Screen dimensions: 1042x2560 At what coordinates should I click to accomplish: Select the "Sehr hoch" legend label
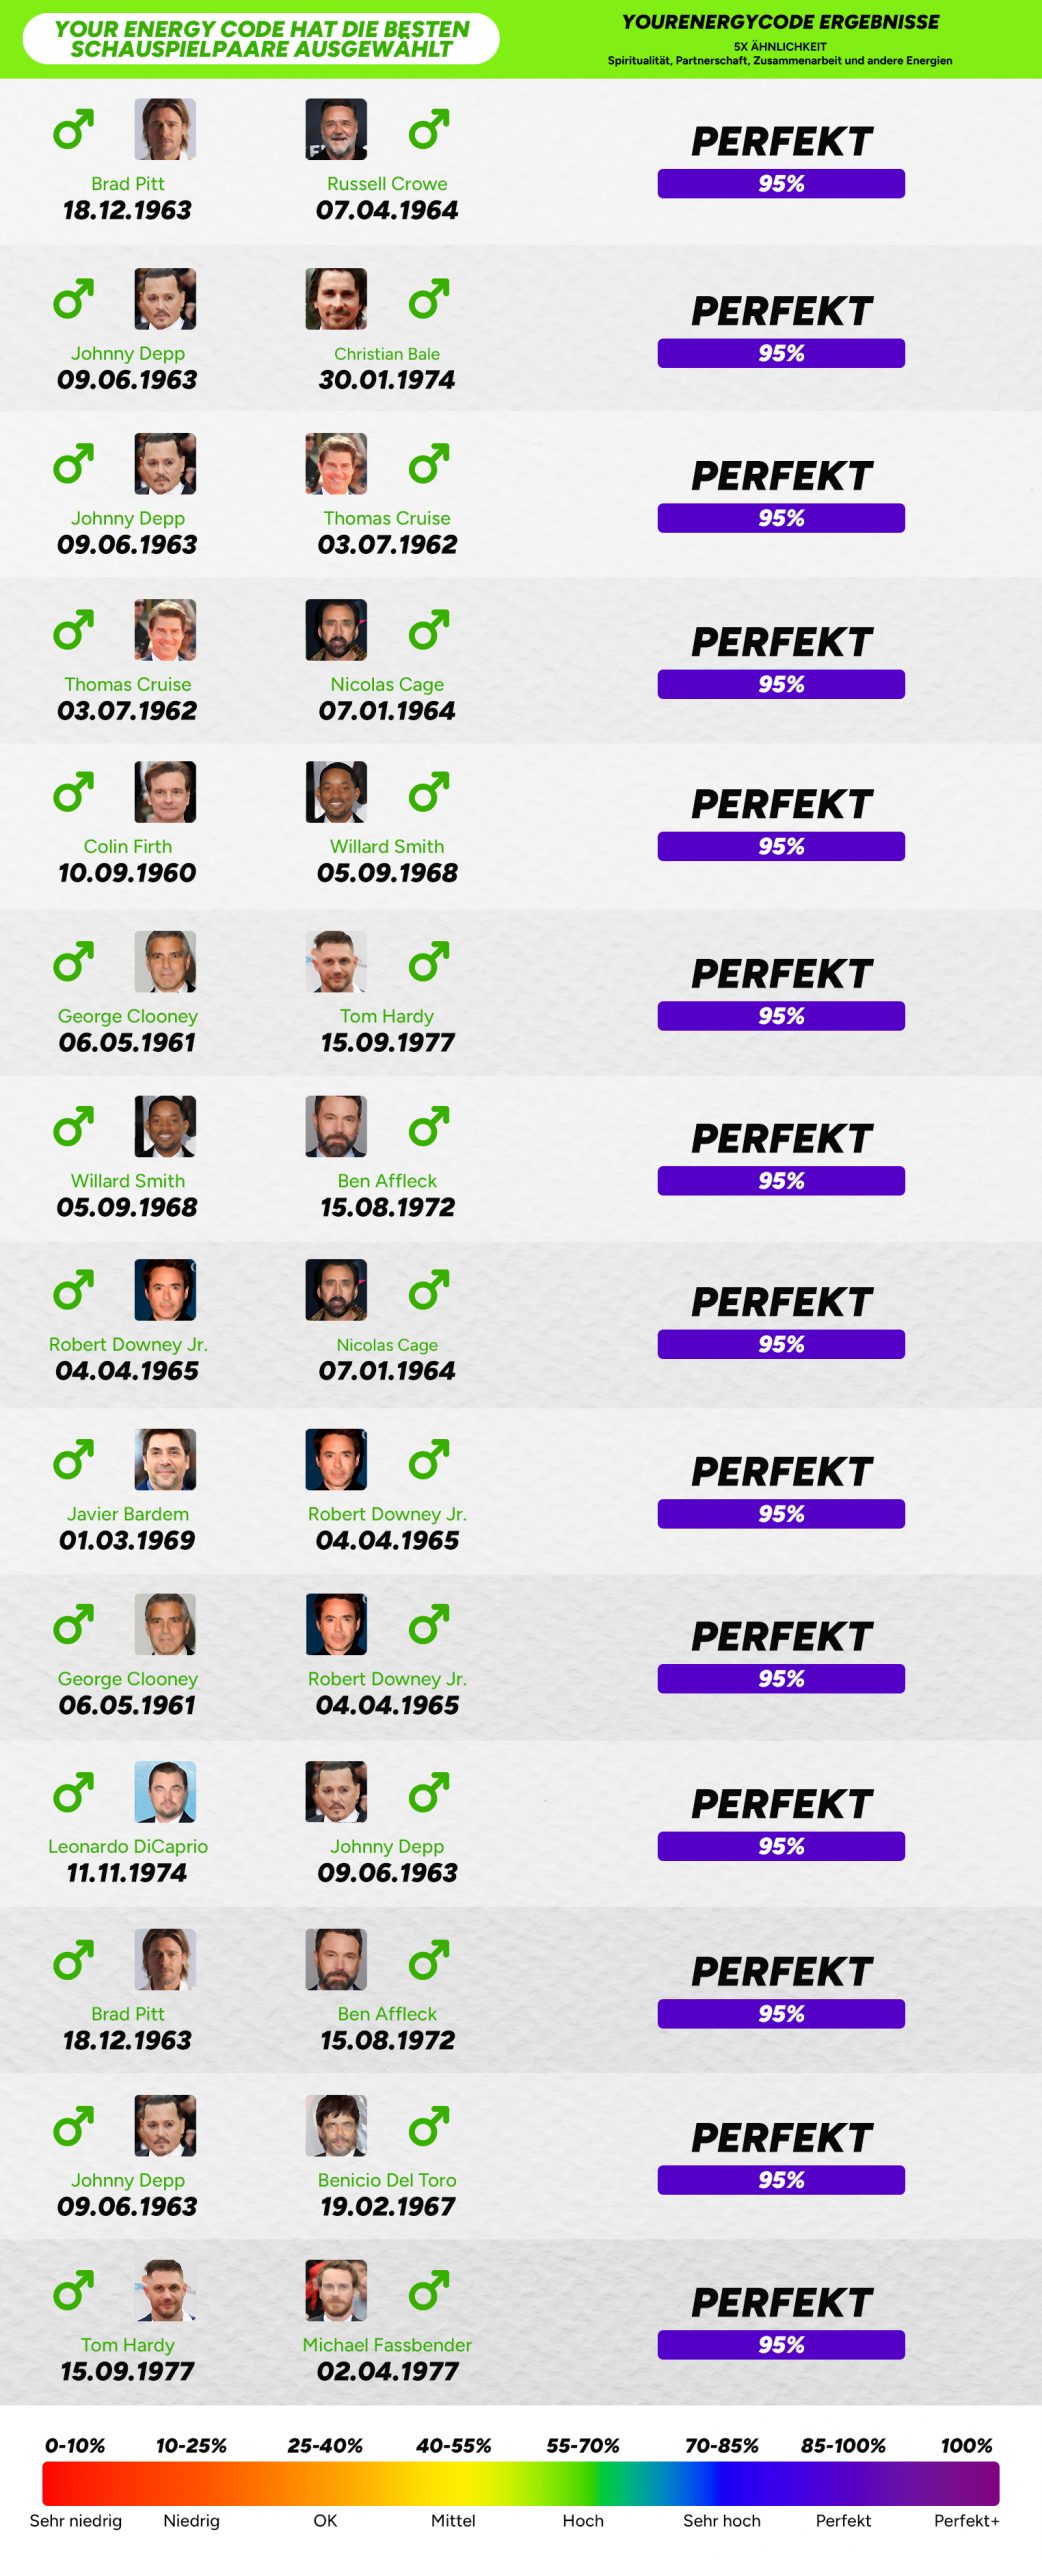[721, 2521]
